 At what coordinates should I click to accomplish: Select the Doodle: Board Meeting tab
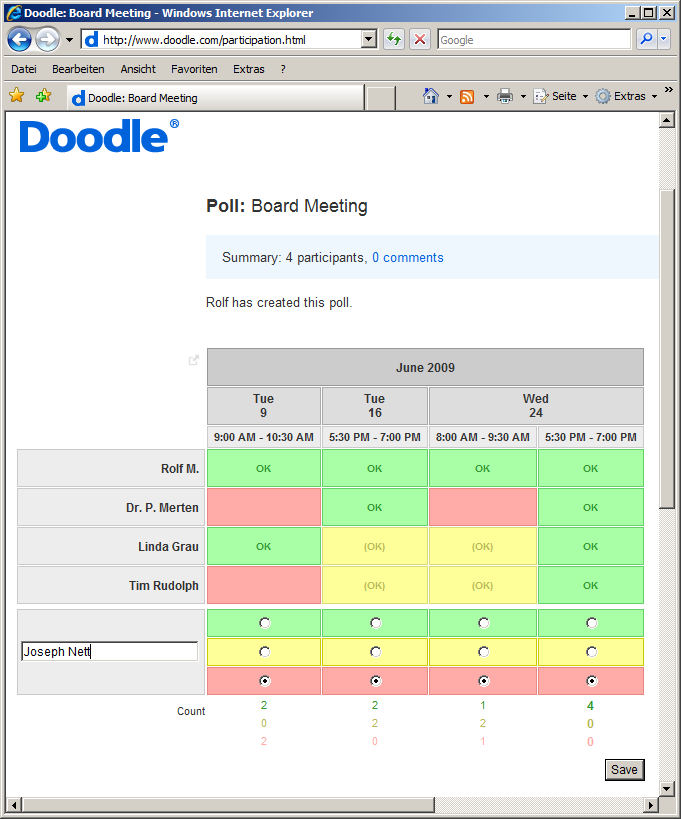tap(215, 98)
